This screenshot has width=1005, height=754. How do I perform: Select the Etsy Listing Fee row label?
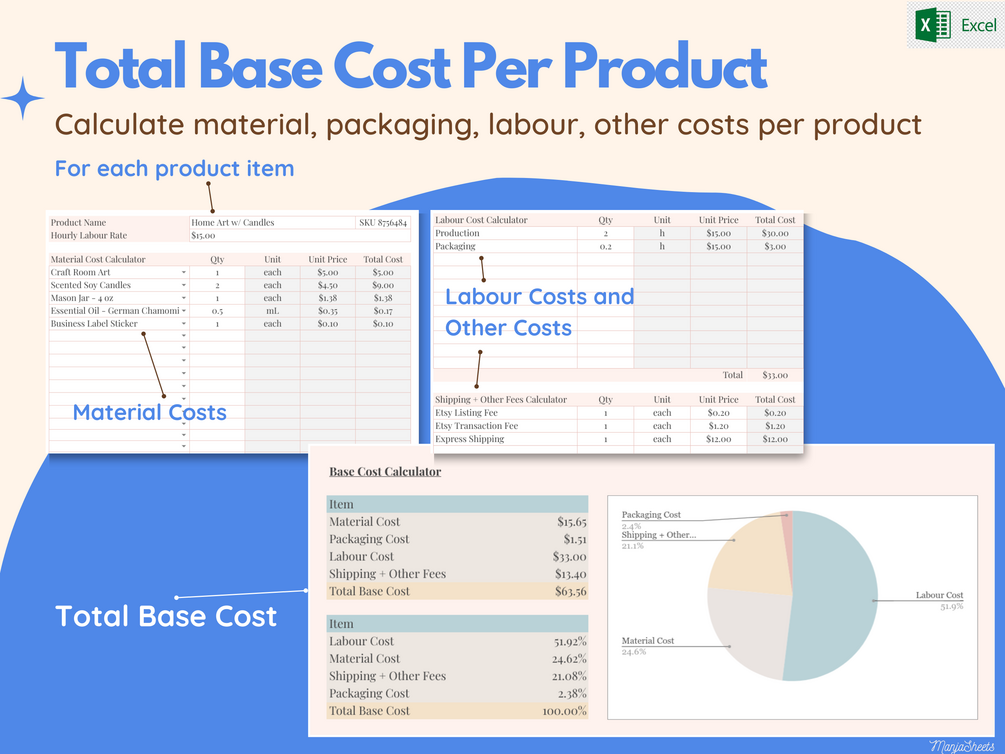click(466, 413)
